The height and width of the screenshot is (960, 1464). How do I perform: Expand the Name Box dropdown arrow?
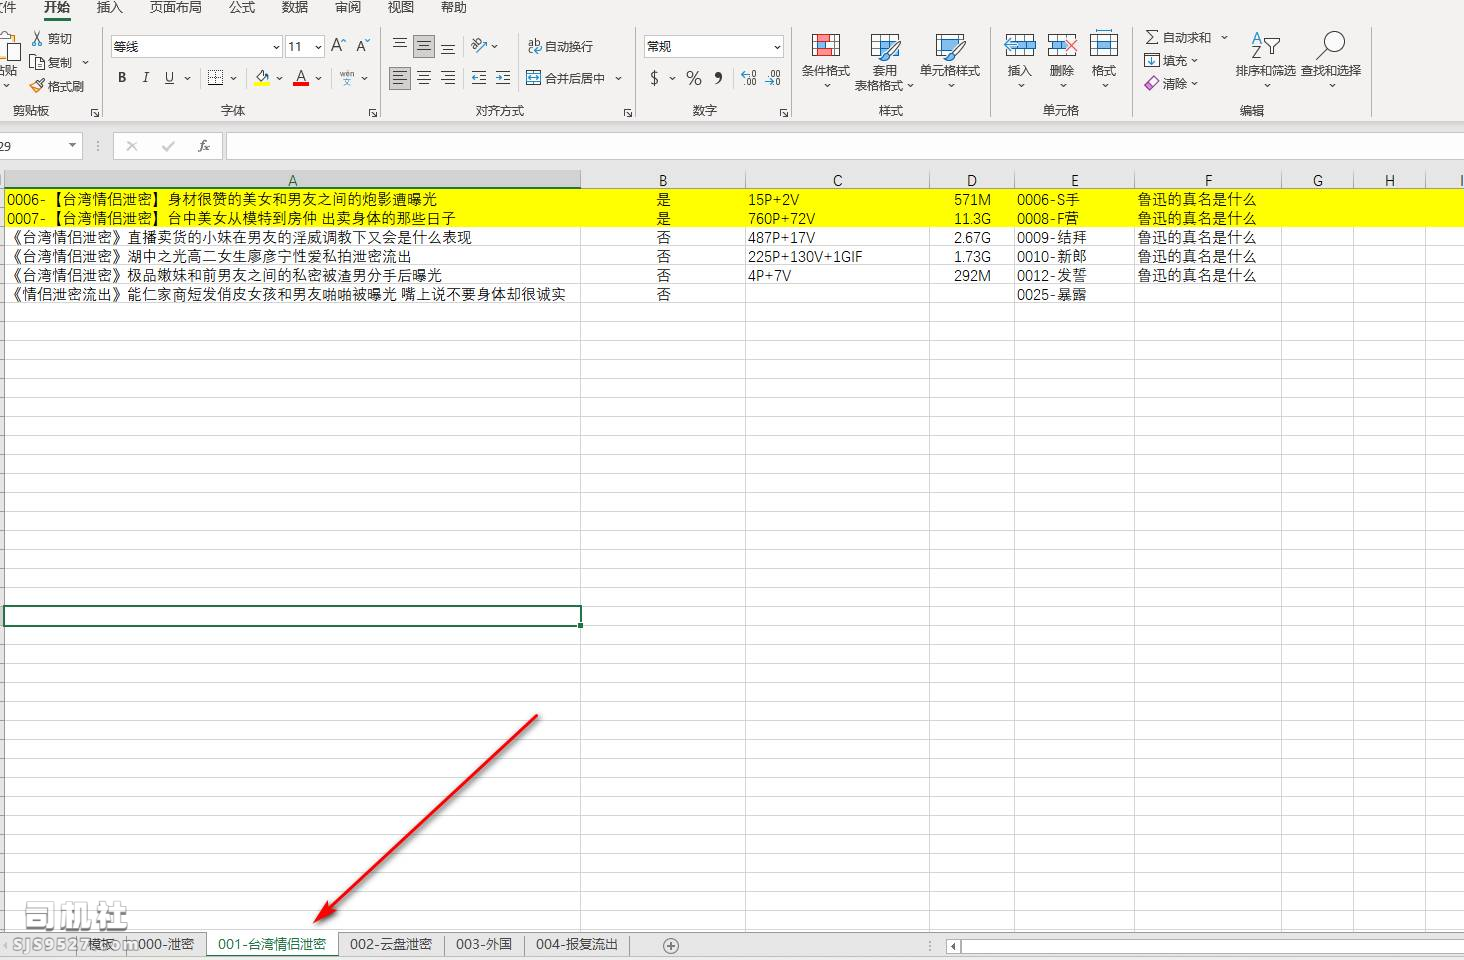click(72, 146)
